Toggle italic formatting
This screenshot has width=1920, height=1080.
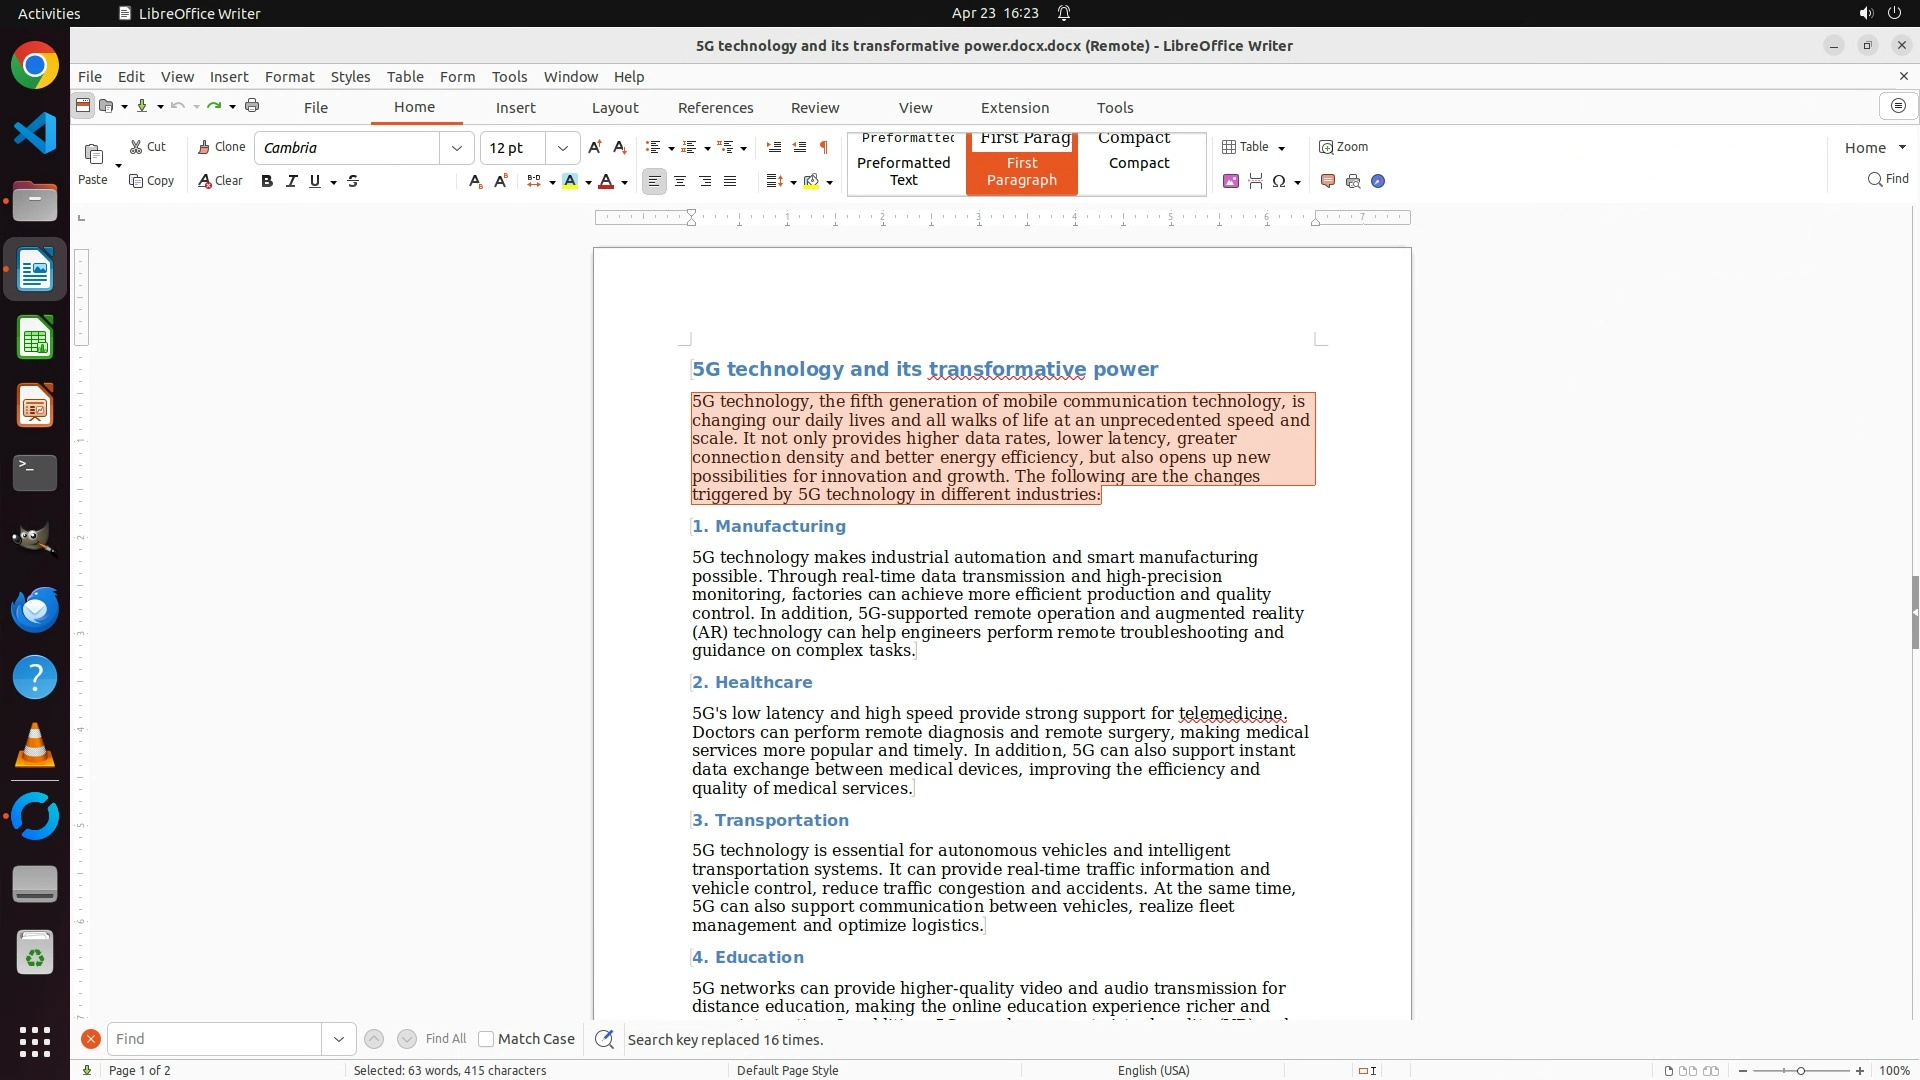point(291,181)
